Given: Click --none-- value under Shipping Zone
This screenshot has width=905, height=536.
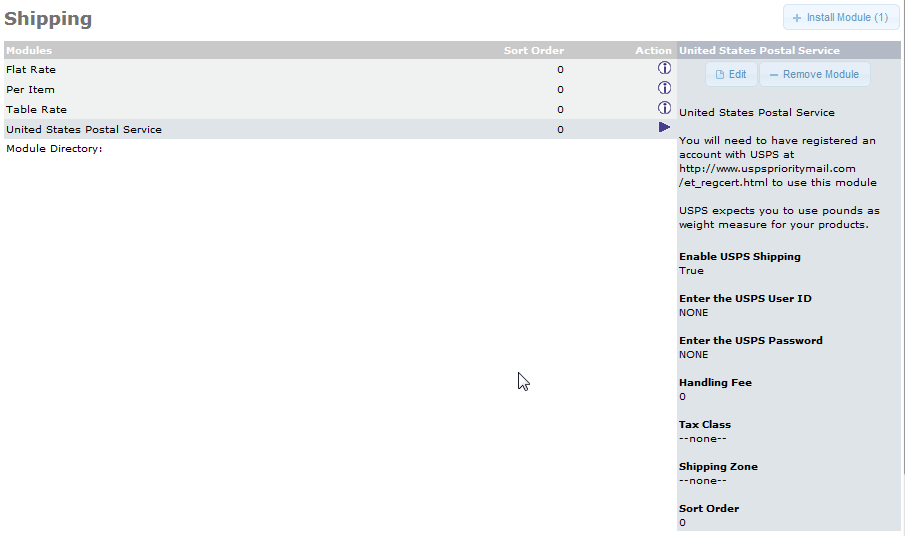Looking at the screenshot, I should point(702,481).
